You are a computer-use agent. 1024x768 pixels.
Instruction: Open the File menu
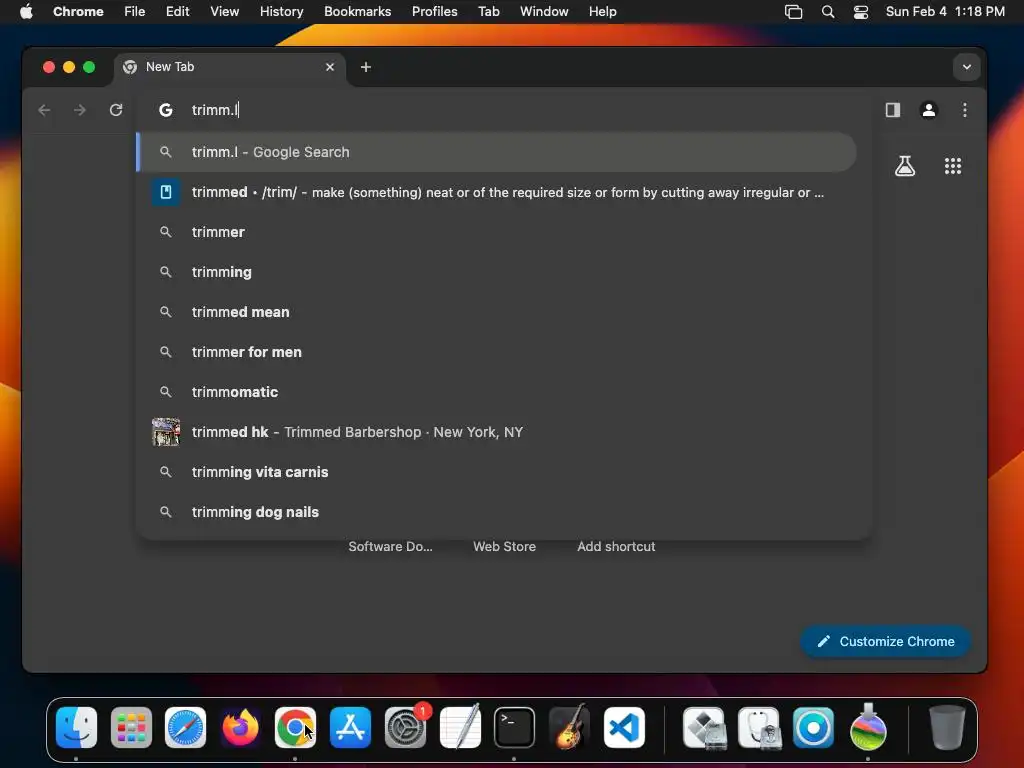pos(135,12)
